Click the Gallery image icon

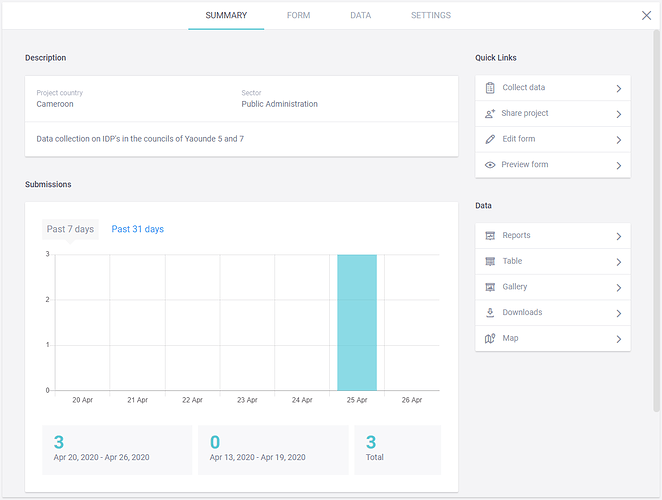tap(490, 287)
